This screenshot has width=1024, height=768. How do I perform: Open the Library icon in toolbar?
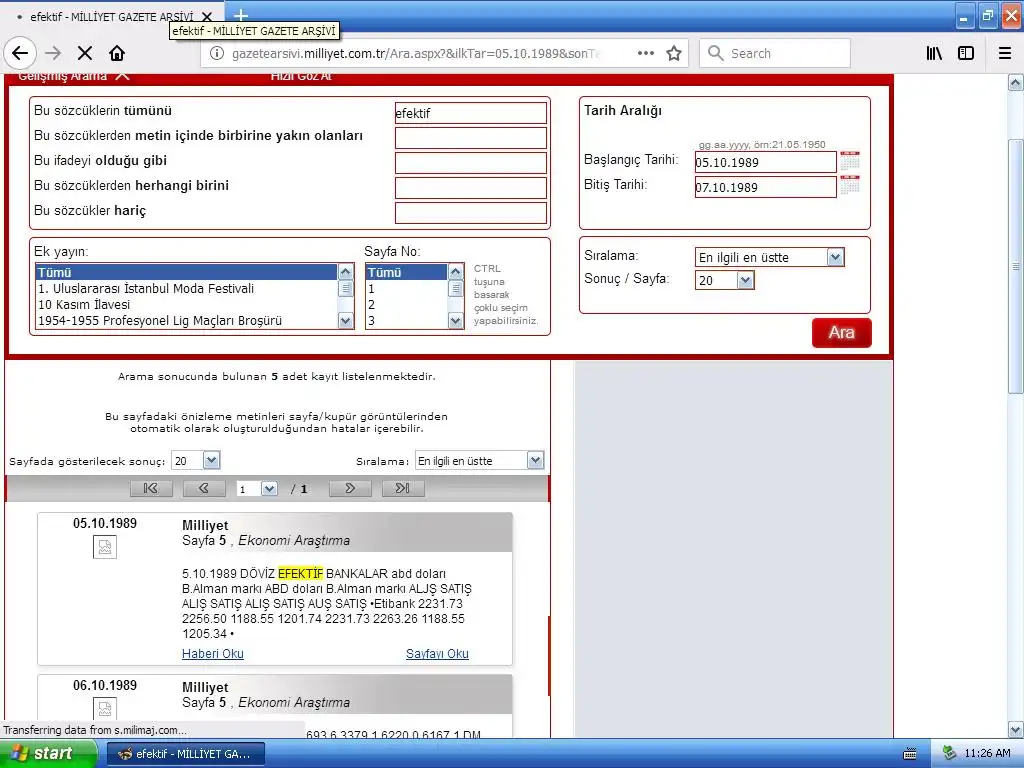click(935, 54)
